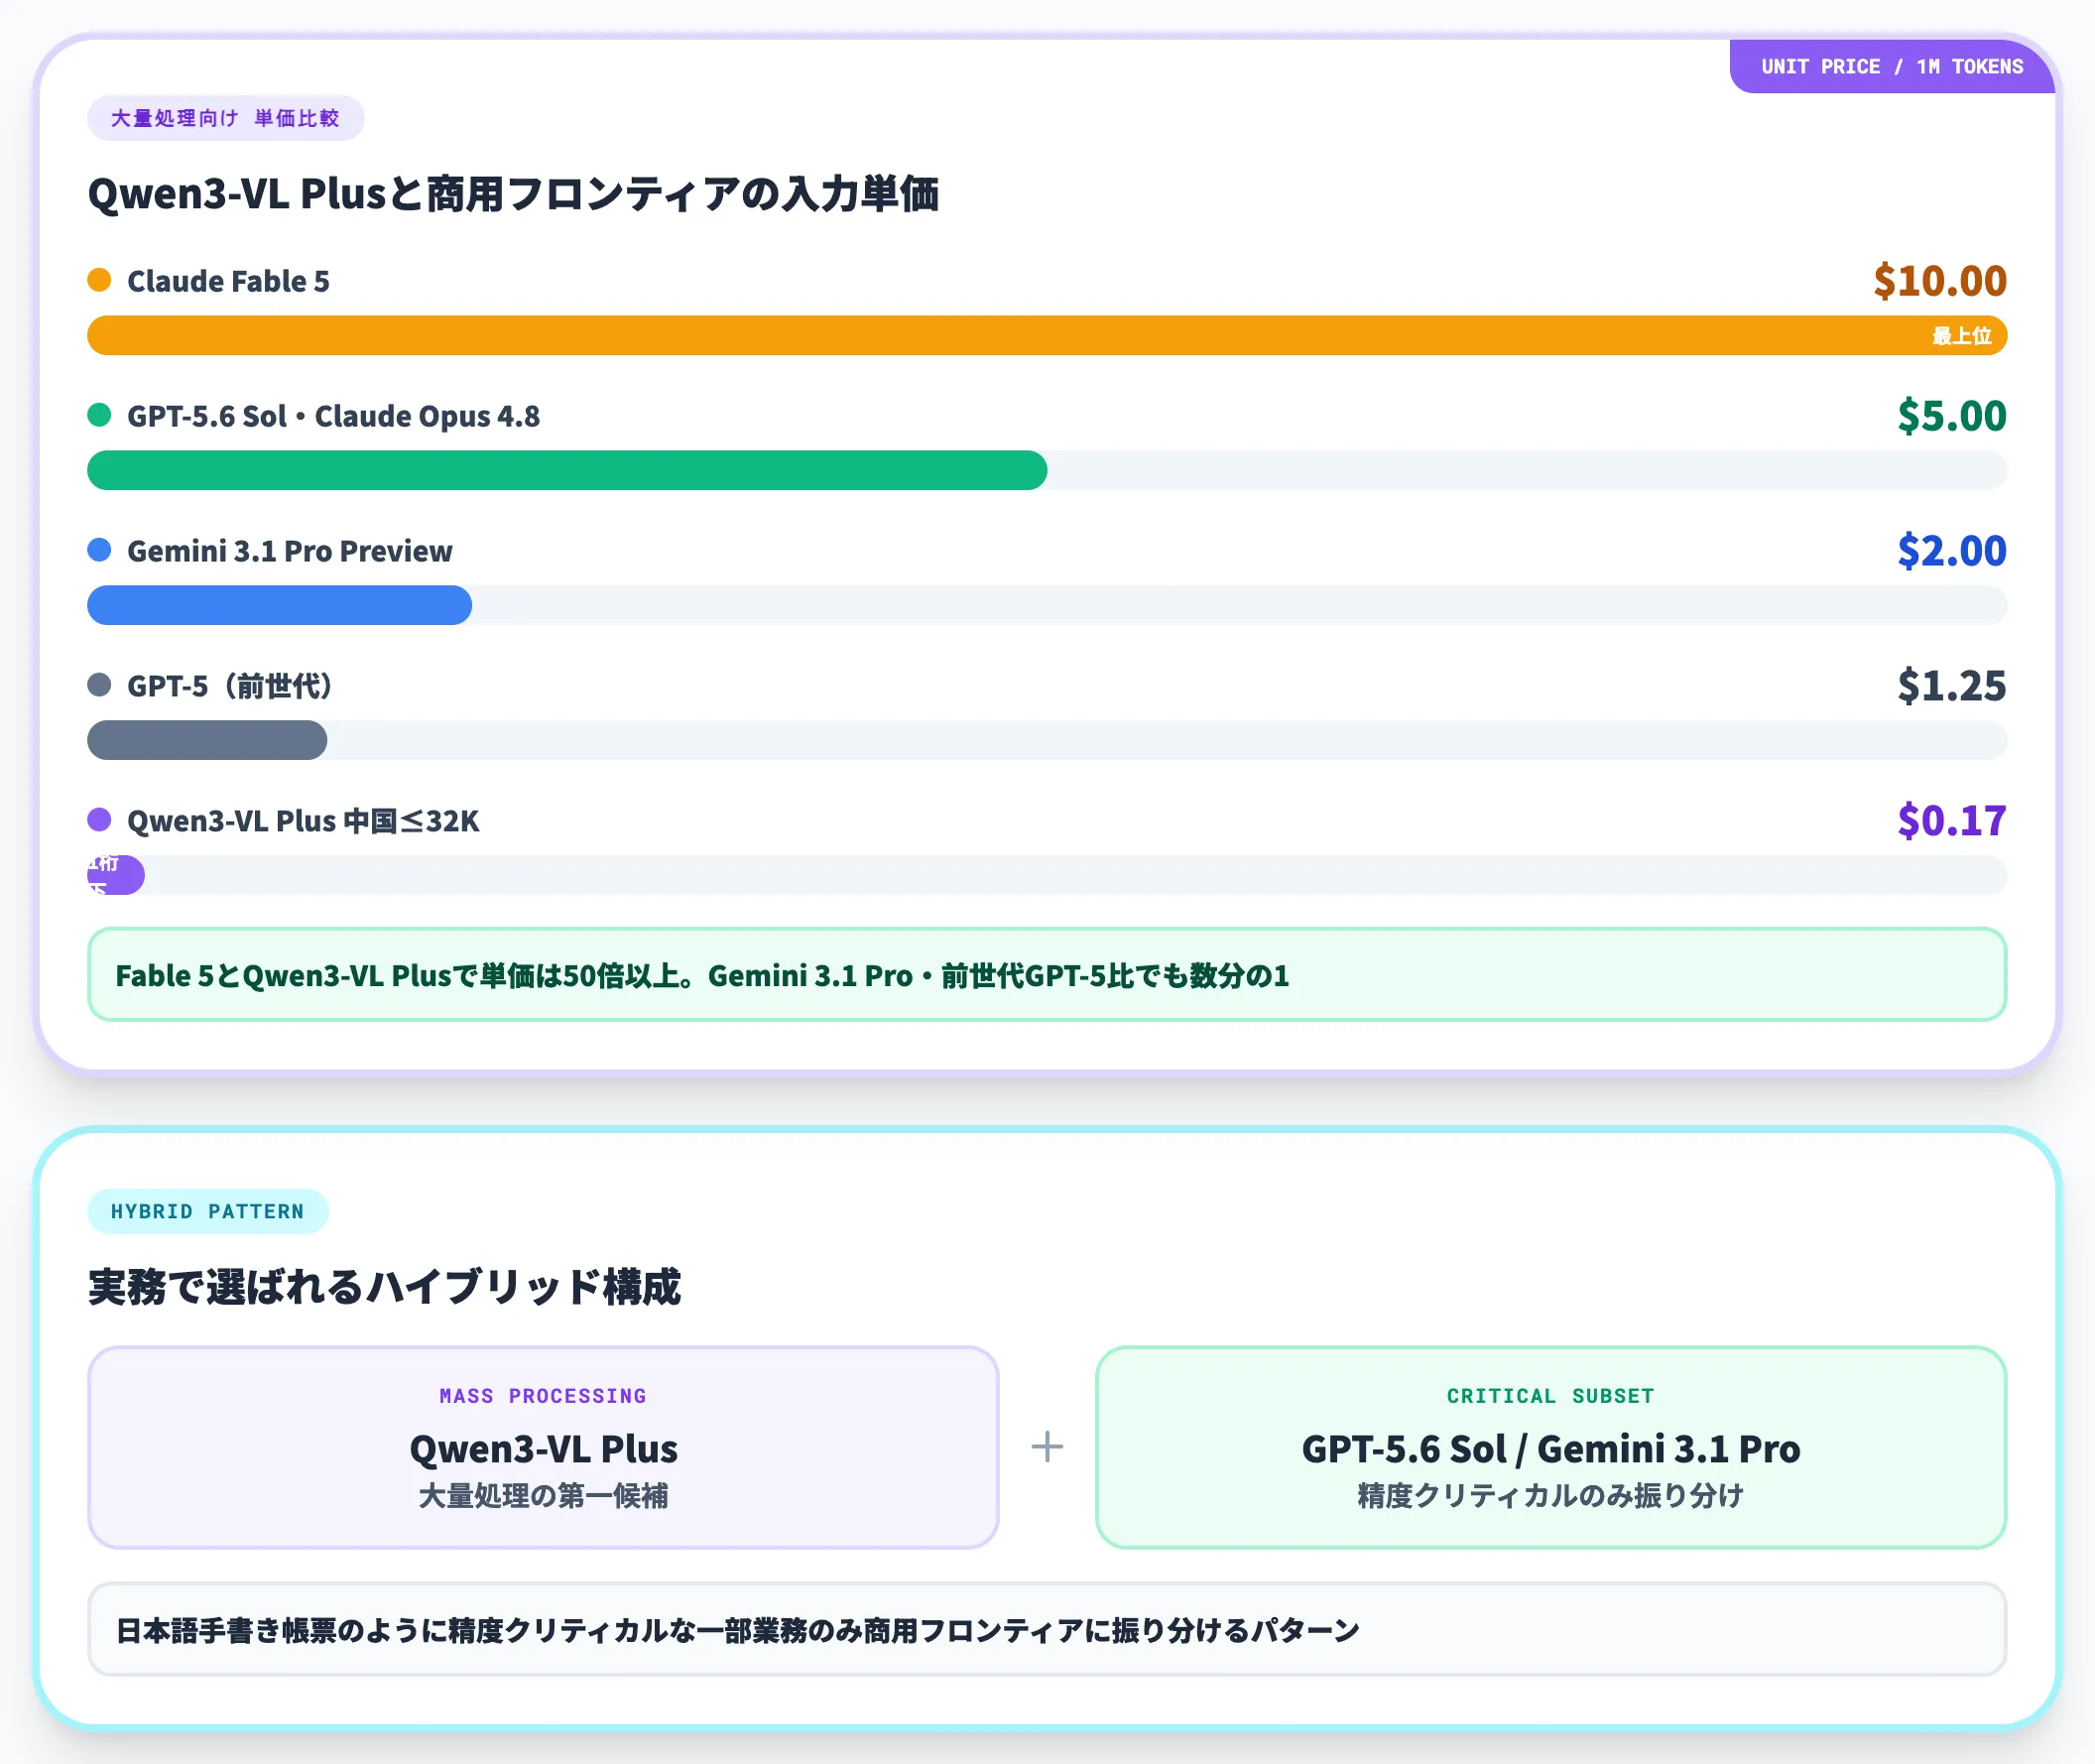Click the $10.00 price value
The width and height of the screenshot is (2095, 1764).
[x=1940, y=281]
